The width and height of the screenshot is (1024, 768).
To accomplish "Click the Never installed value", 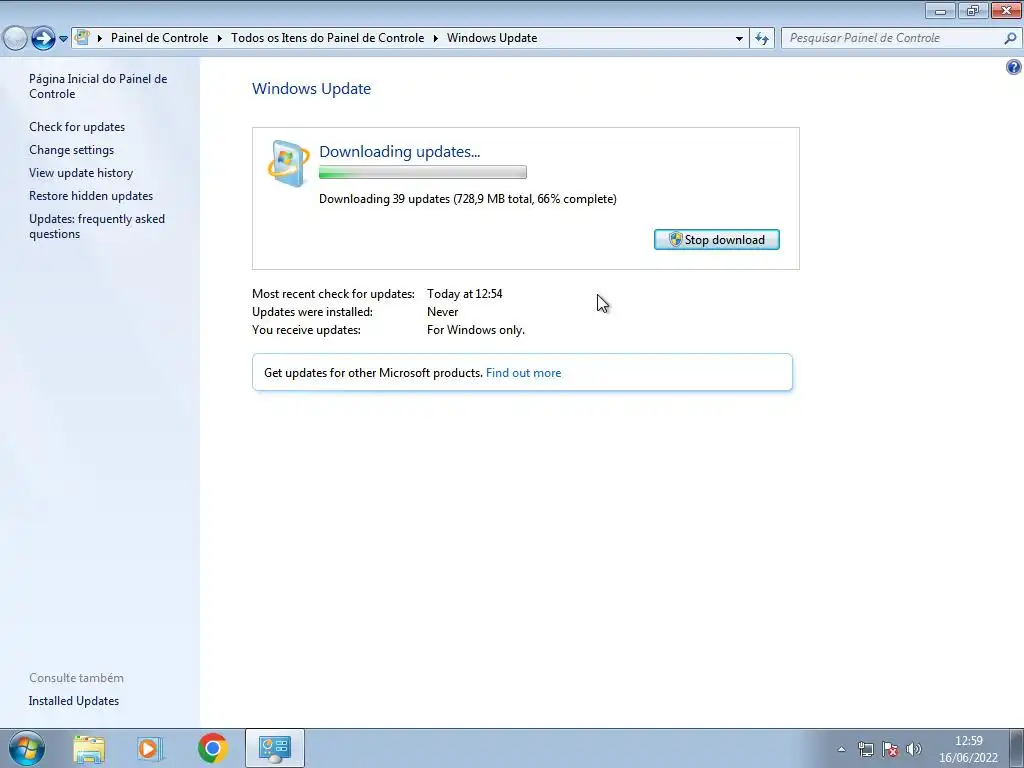I will pyautogui.click(x=442, y=312).
